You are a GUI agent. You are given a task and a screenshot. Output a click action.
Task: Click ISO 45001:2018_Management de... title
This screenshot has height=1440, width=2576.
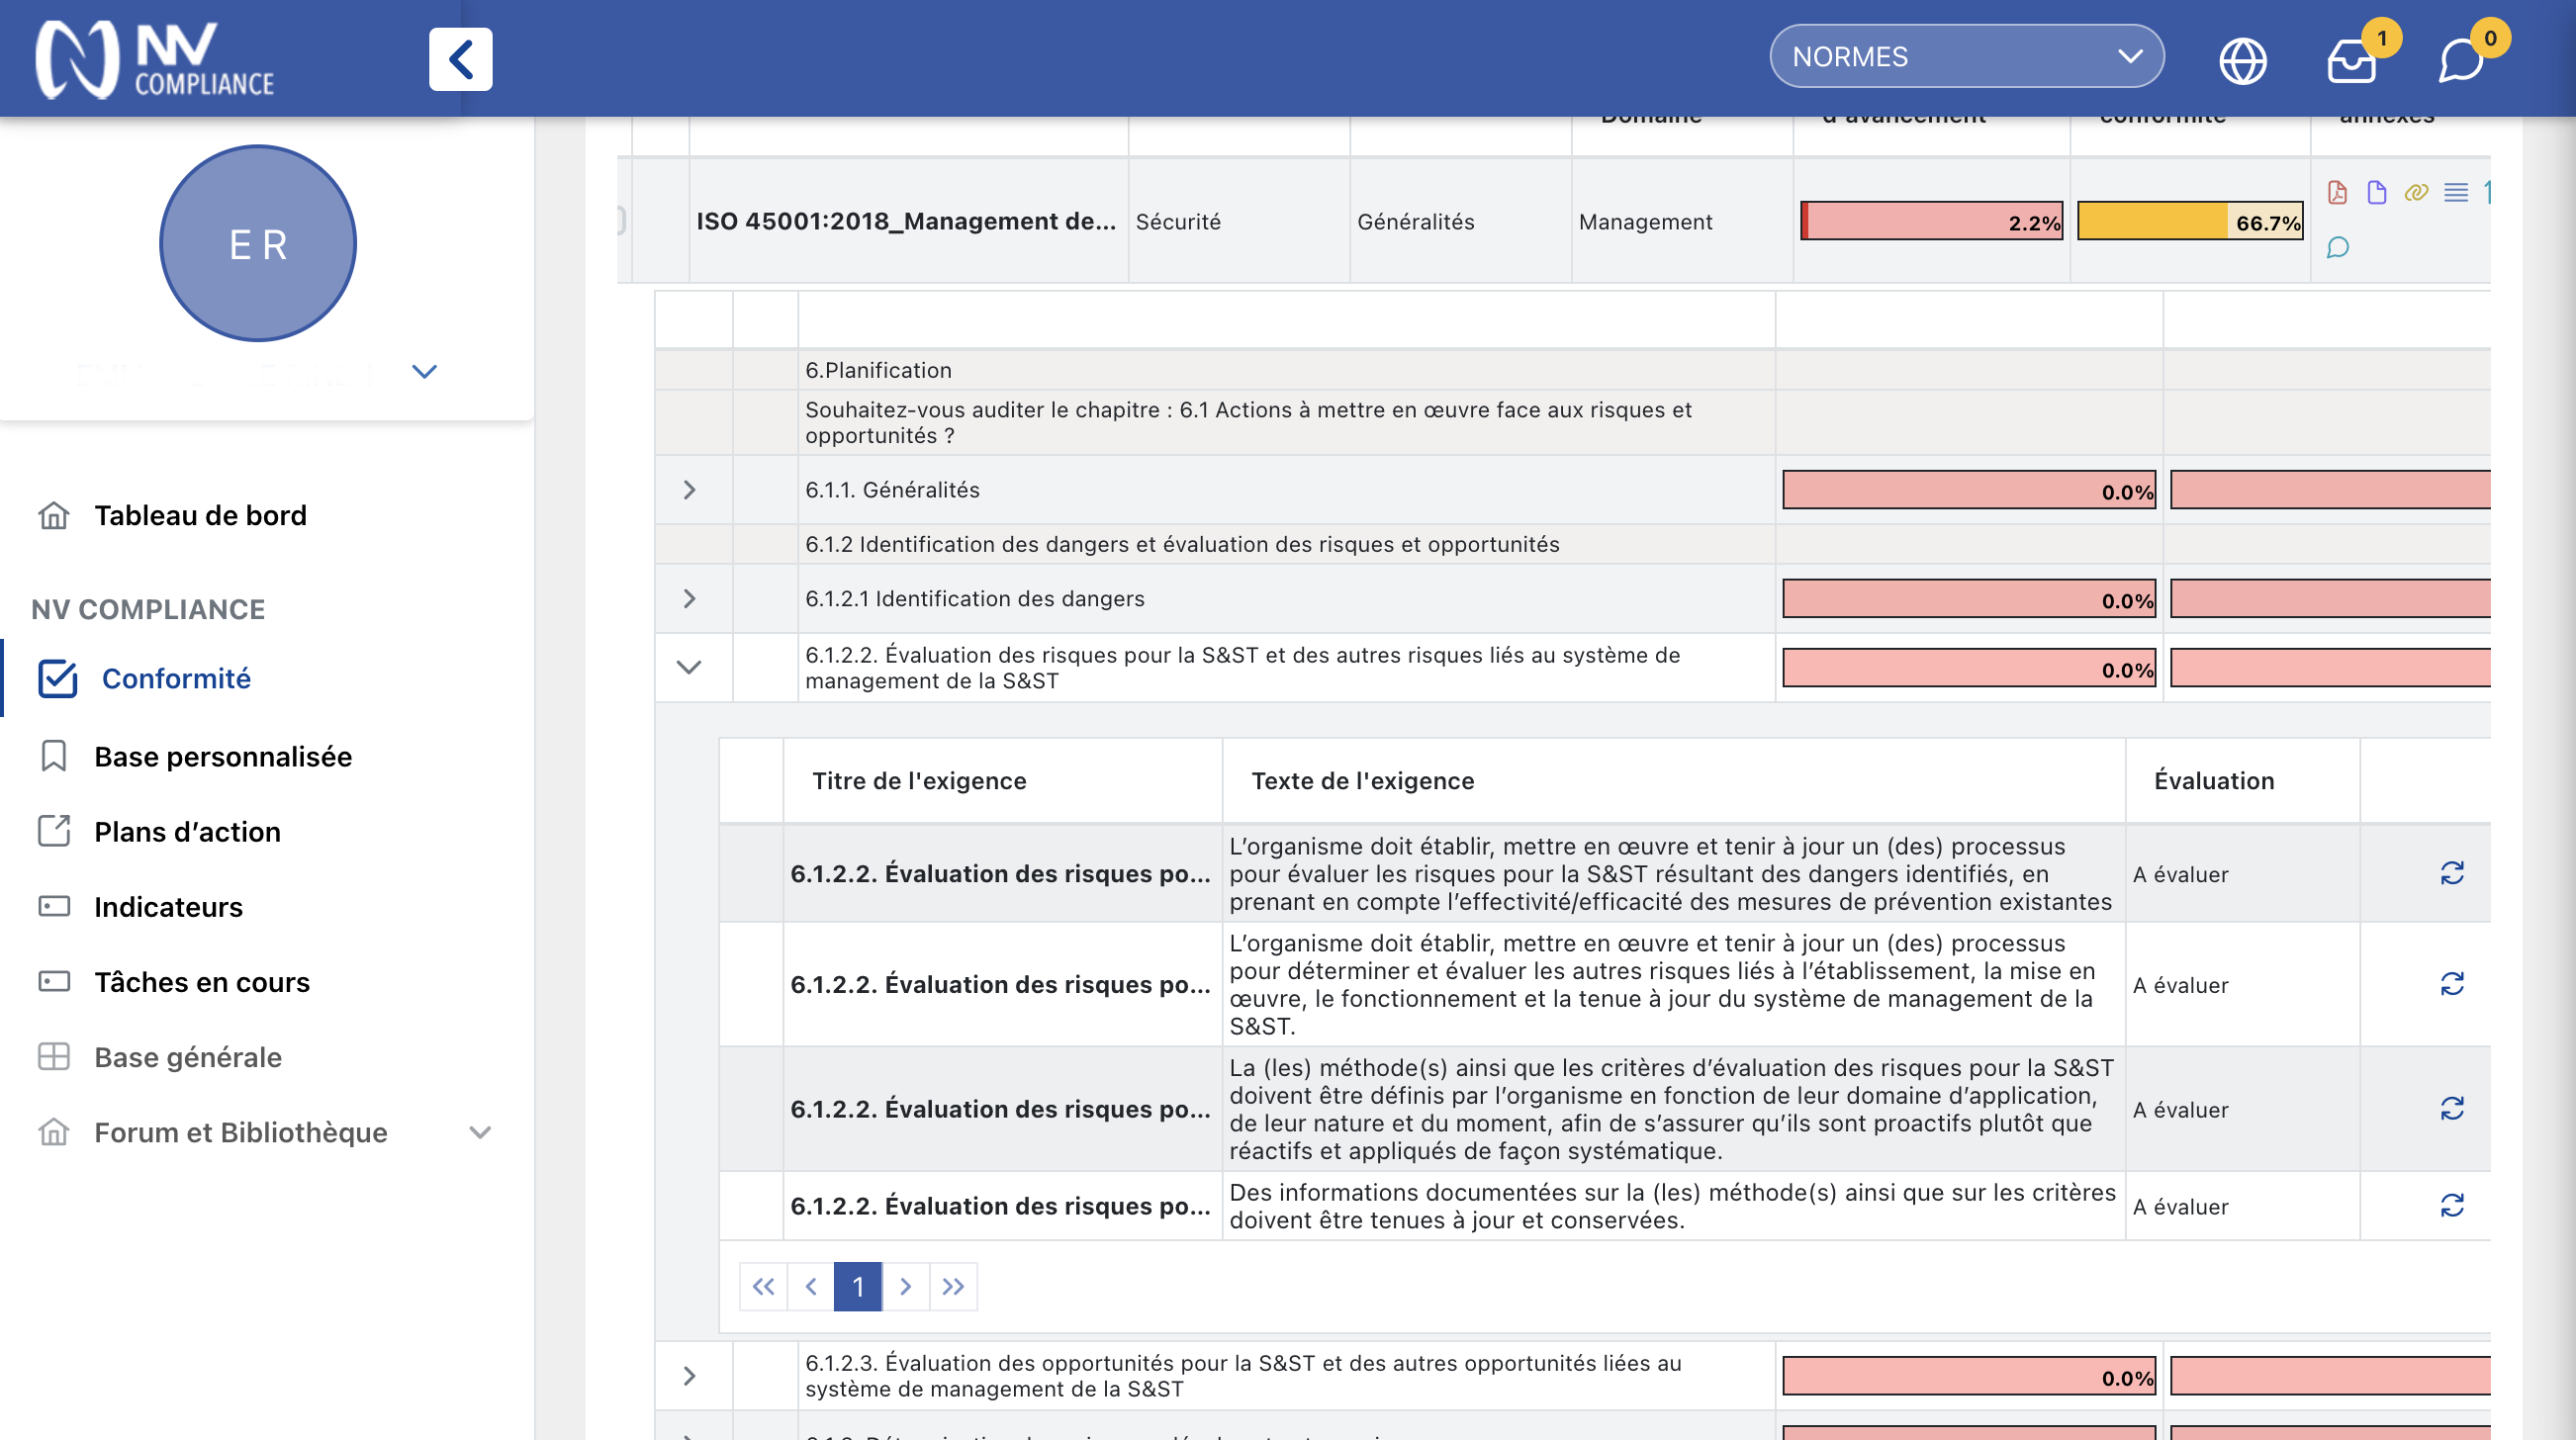point(906,221)
